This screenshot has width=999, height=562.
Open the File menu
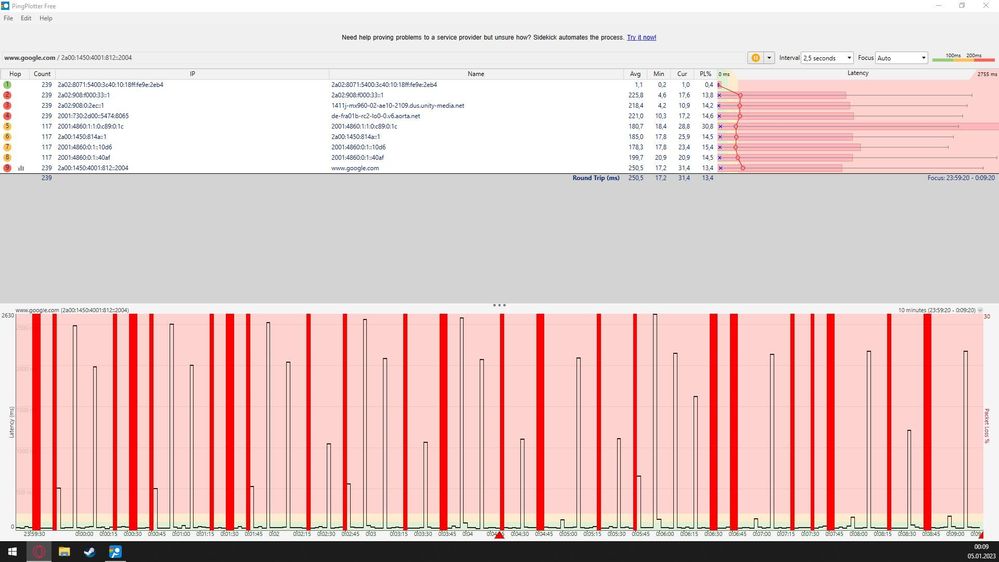point(8,18)
